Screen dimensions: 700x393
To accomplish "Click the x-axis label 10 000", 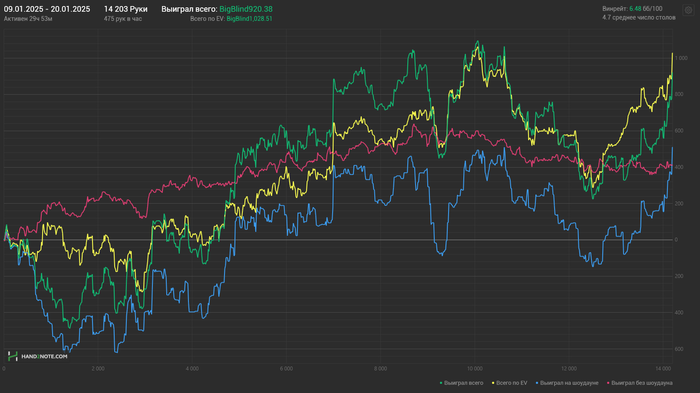I will [475, 368].
